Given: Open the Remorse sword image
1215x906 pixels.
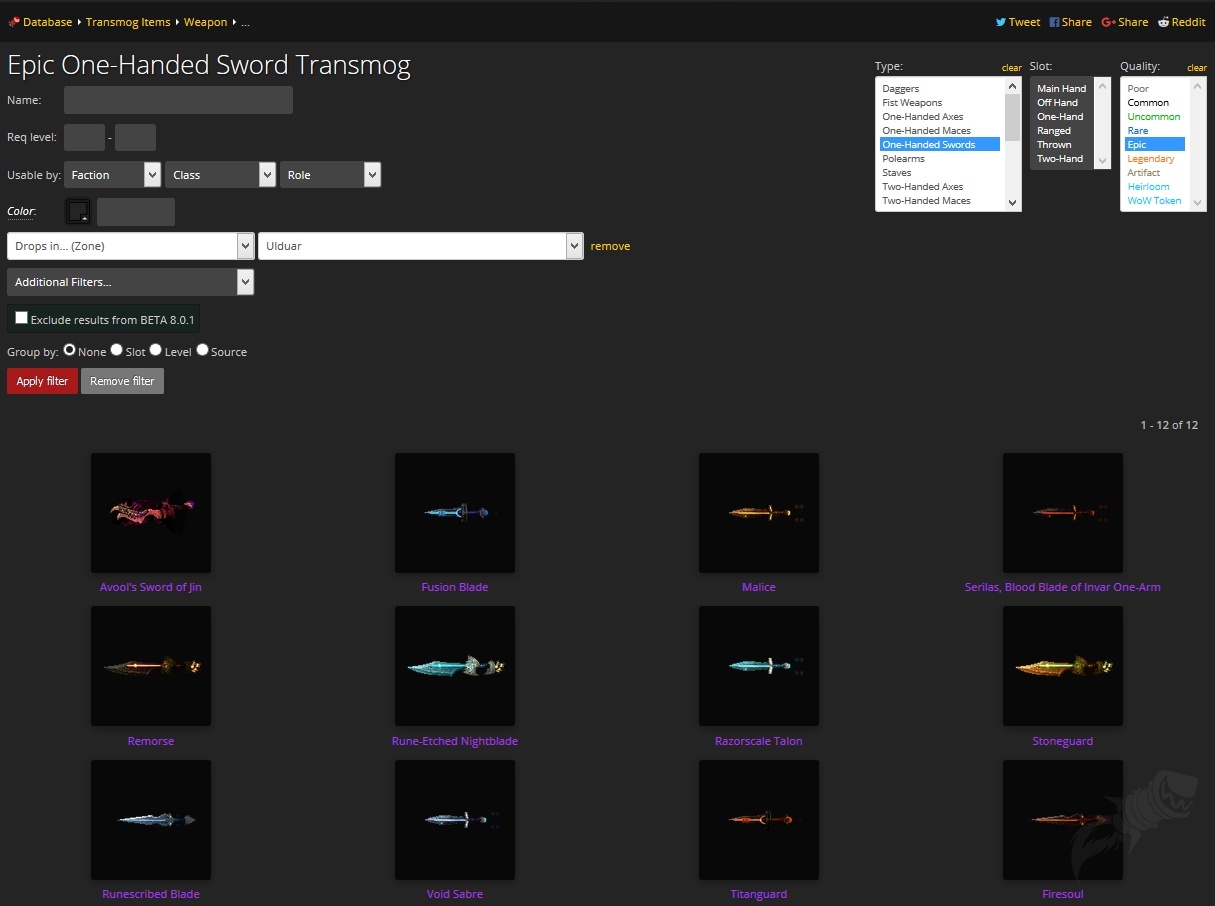Looking at the screenshot, I should click(x=151, y=666).
